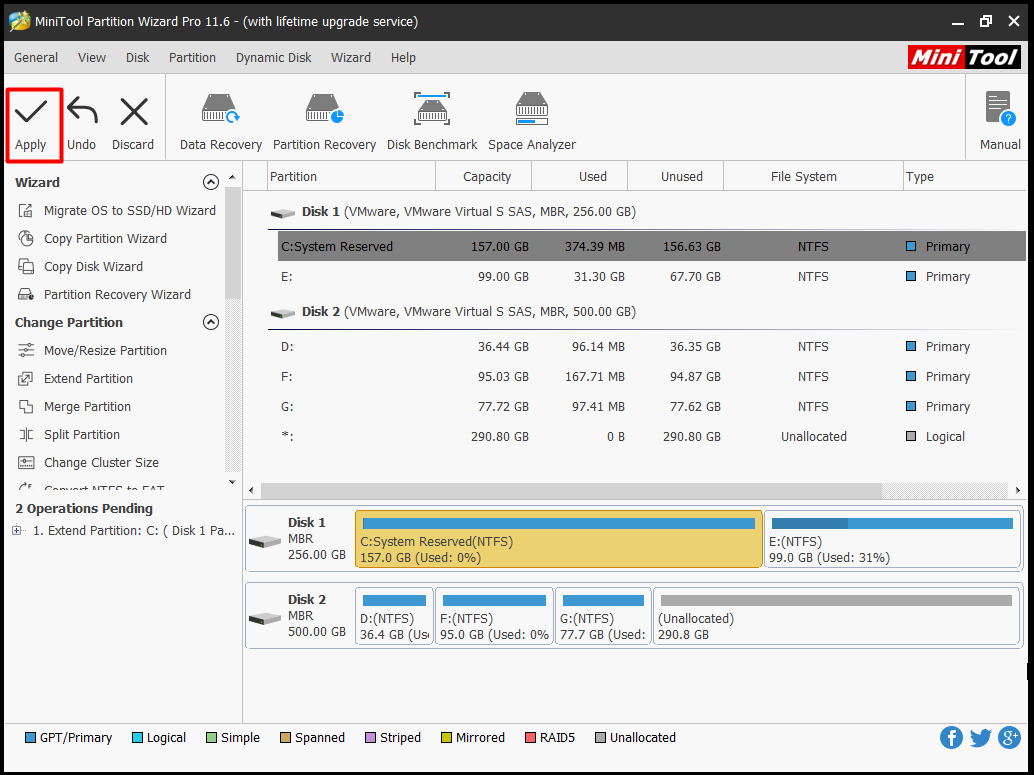Click the Apply checkmark icon
The image size is (1034, 775).
coord(31,112)
